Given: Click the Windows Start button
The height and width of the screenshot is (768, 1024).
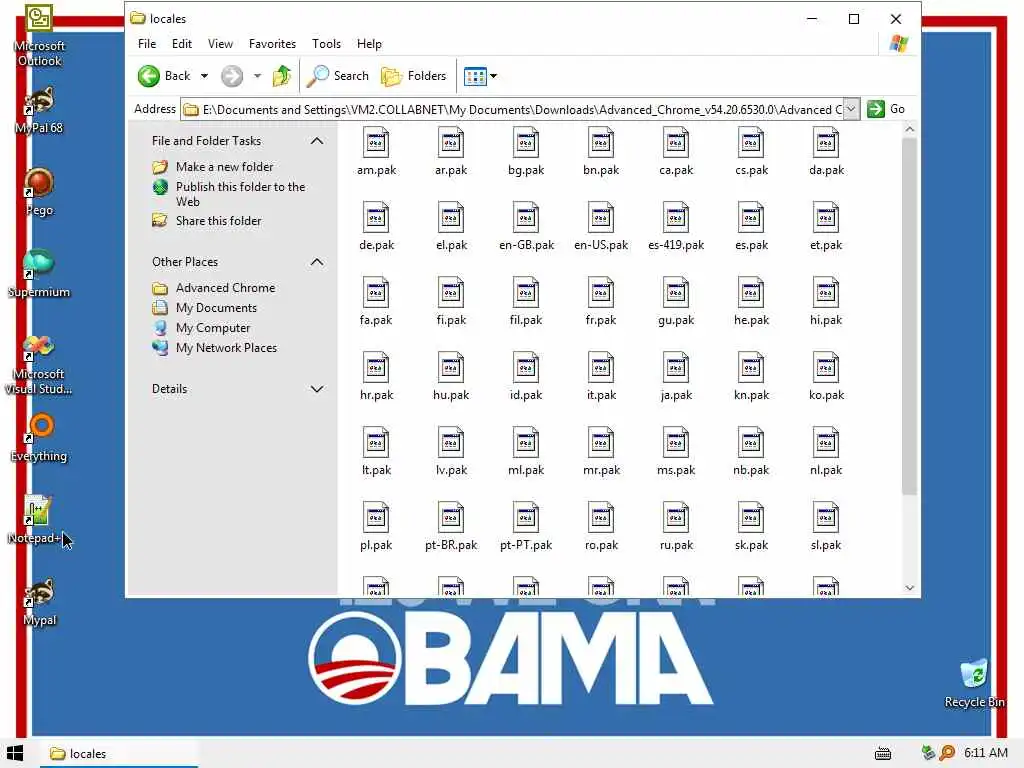Looking at the screenshot, I should (x=15, y=753).
